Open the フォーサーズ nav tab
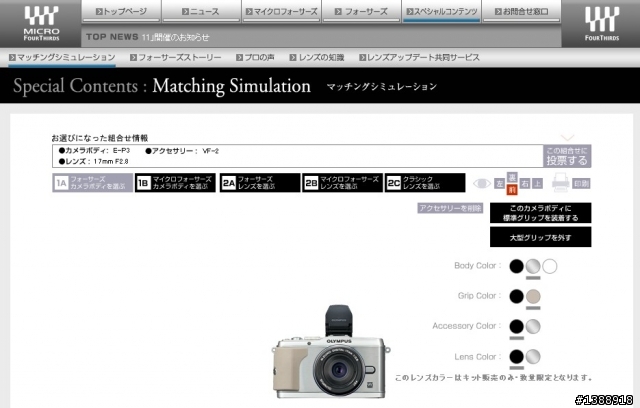This screenshot has width=640, height=408. click(x=361, y=11)
